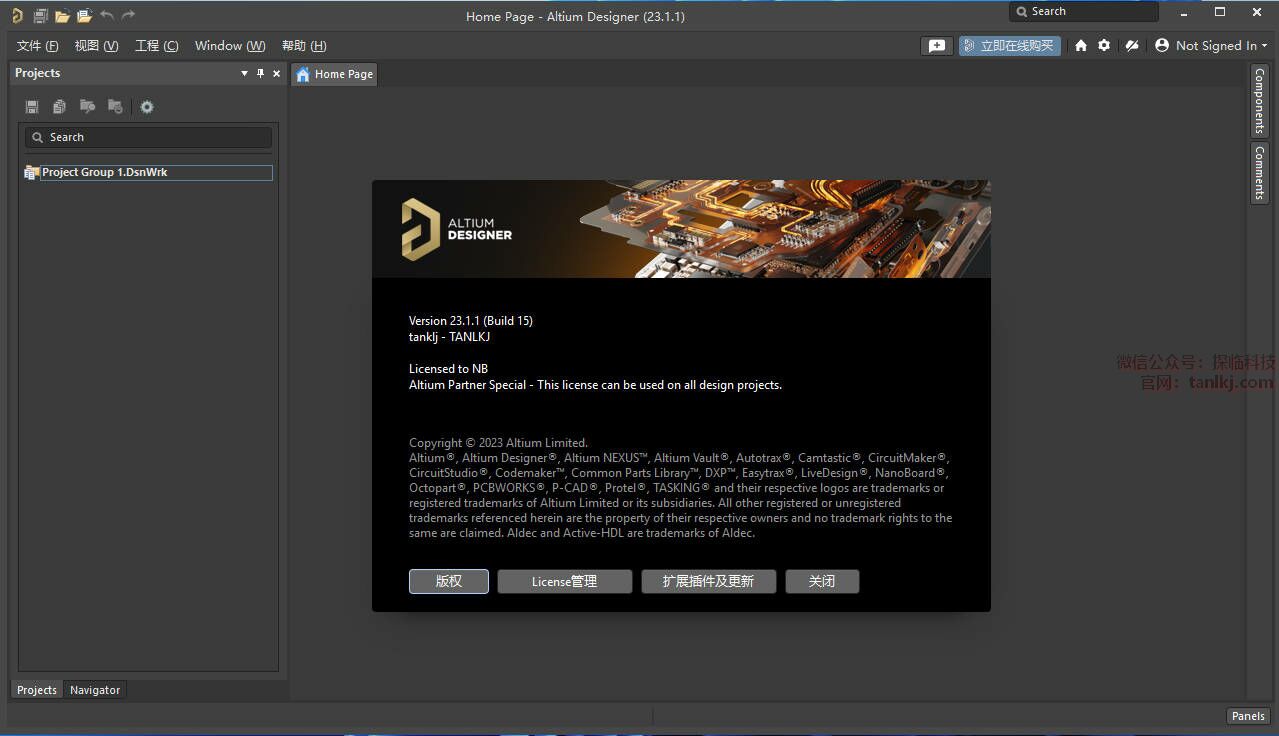Close the Projects panel
1279x736 pixels.
coord(277,73)
